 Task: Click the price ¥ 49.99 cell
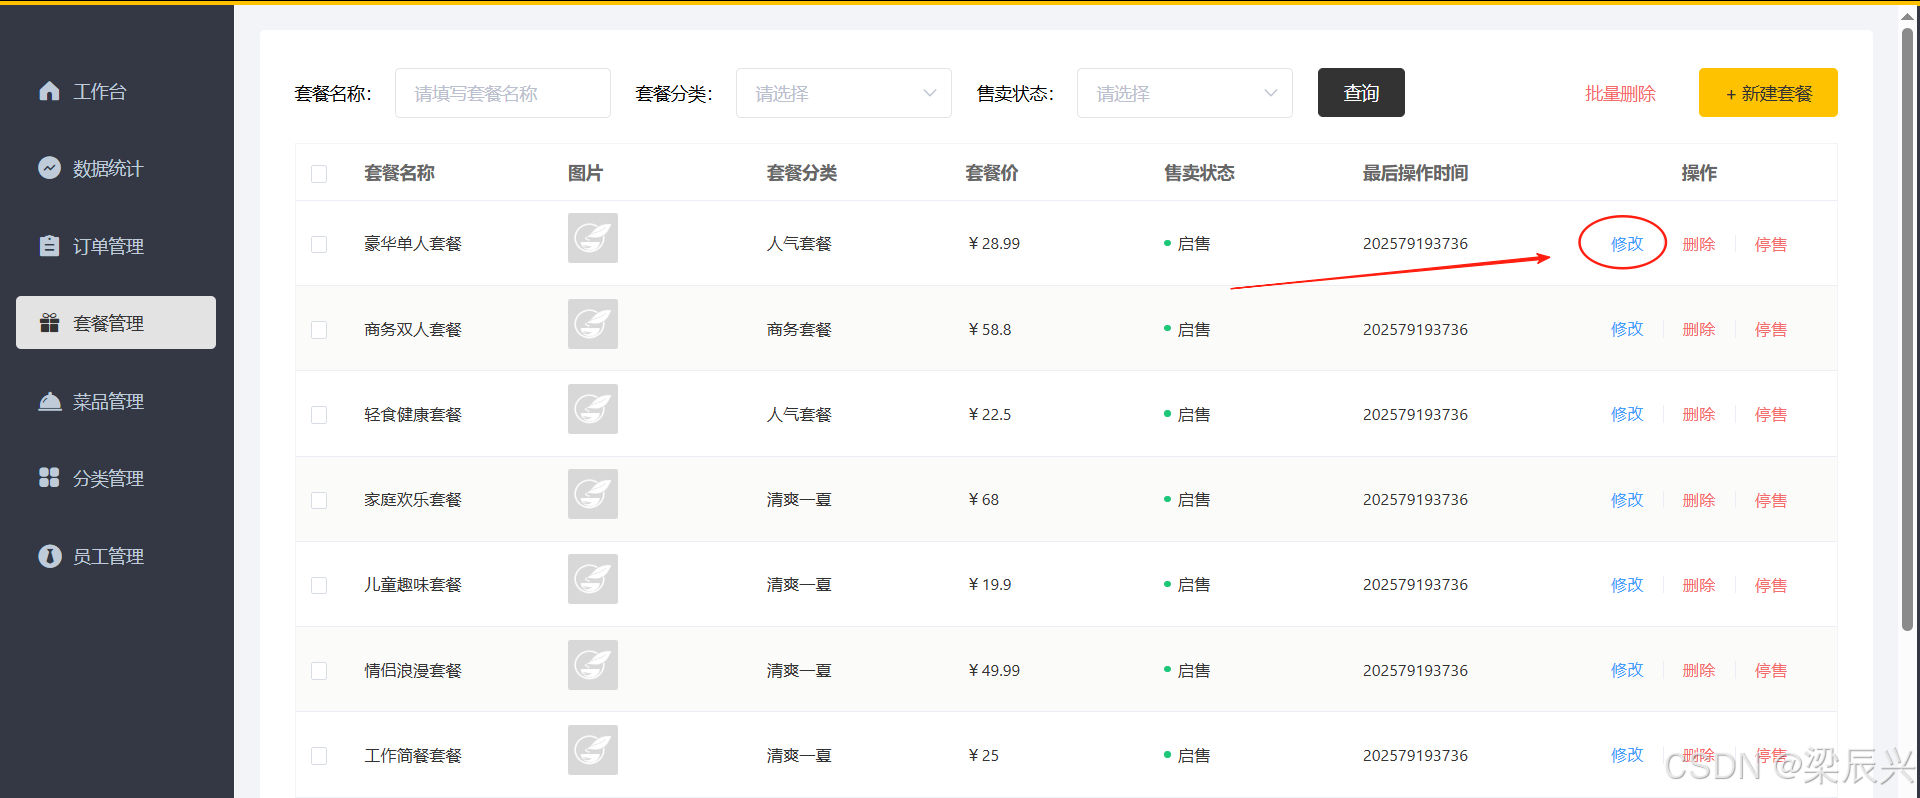tap(994, 670)
